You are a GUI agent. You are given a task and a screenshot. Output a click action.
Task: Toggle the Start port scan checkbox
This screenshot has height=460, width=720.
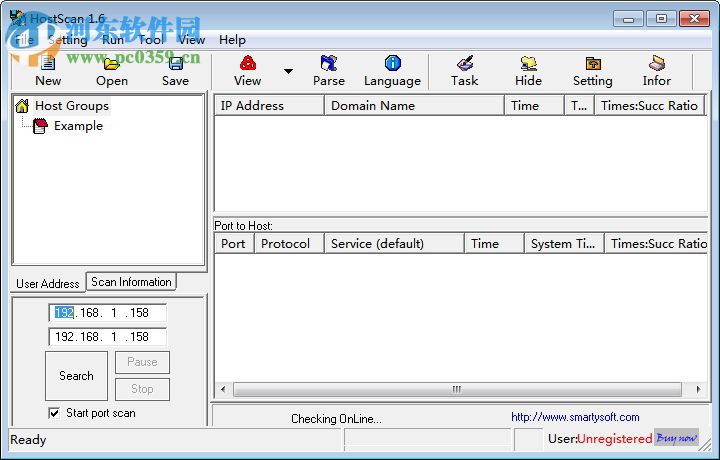54,413
